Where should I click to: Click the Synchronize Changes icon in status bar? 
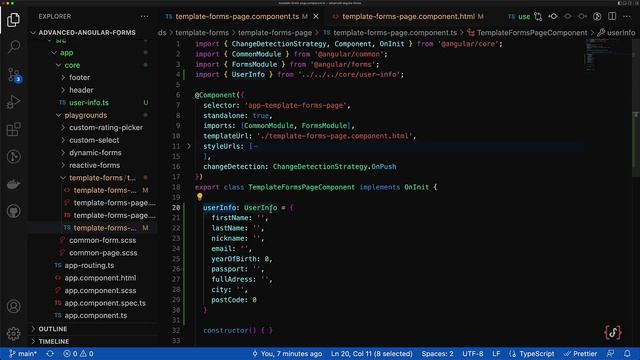[x=50, y=353]
